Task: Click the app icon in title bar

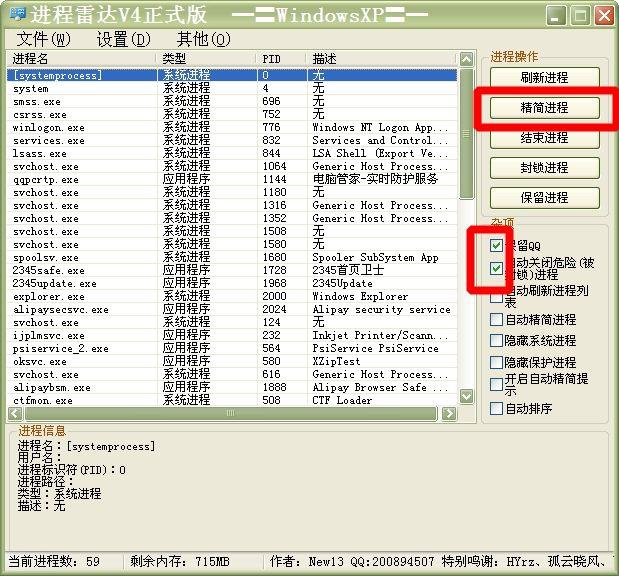Action: [x=17, y=14]
